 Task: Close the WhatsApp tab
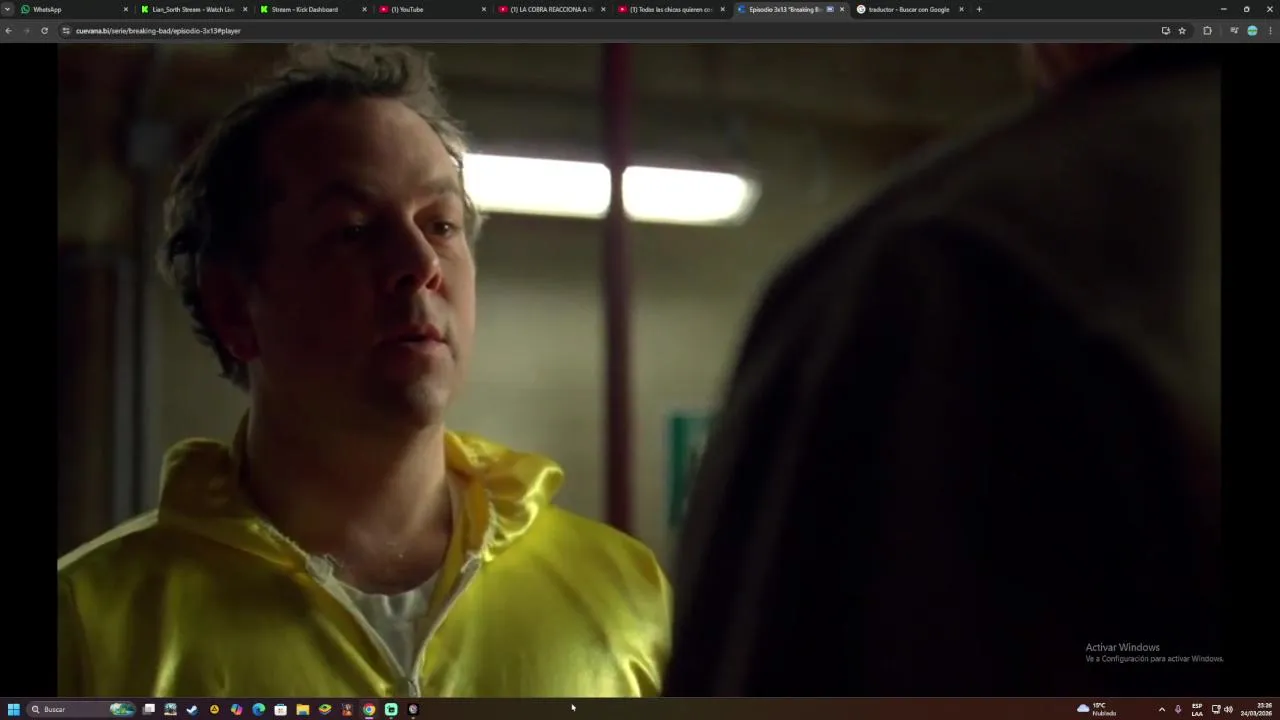coord(126,9)
